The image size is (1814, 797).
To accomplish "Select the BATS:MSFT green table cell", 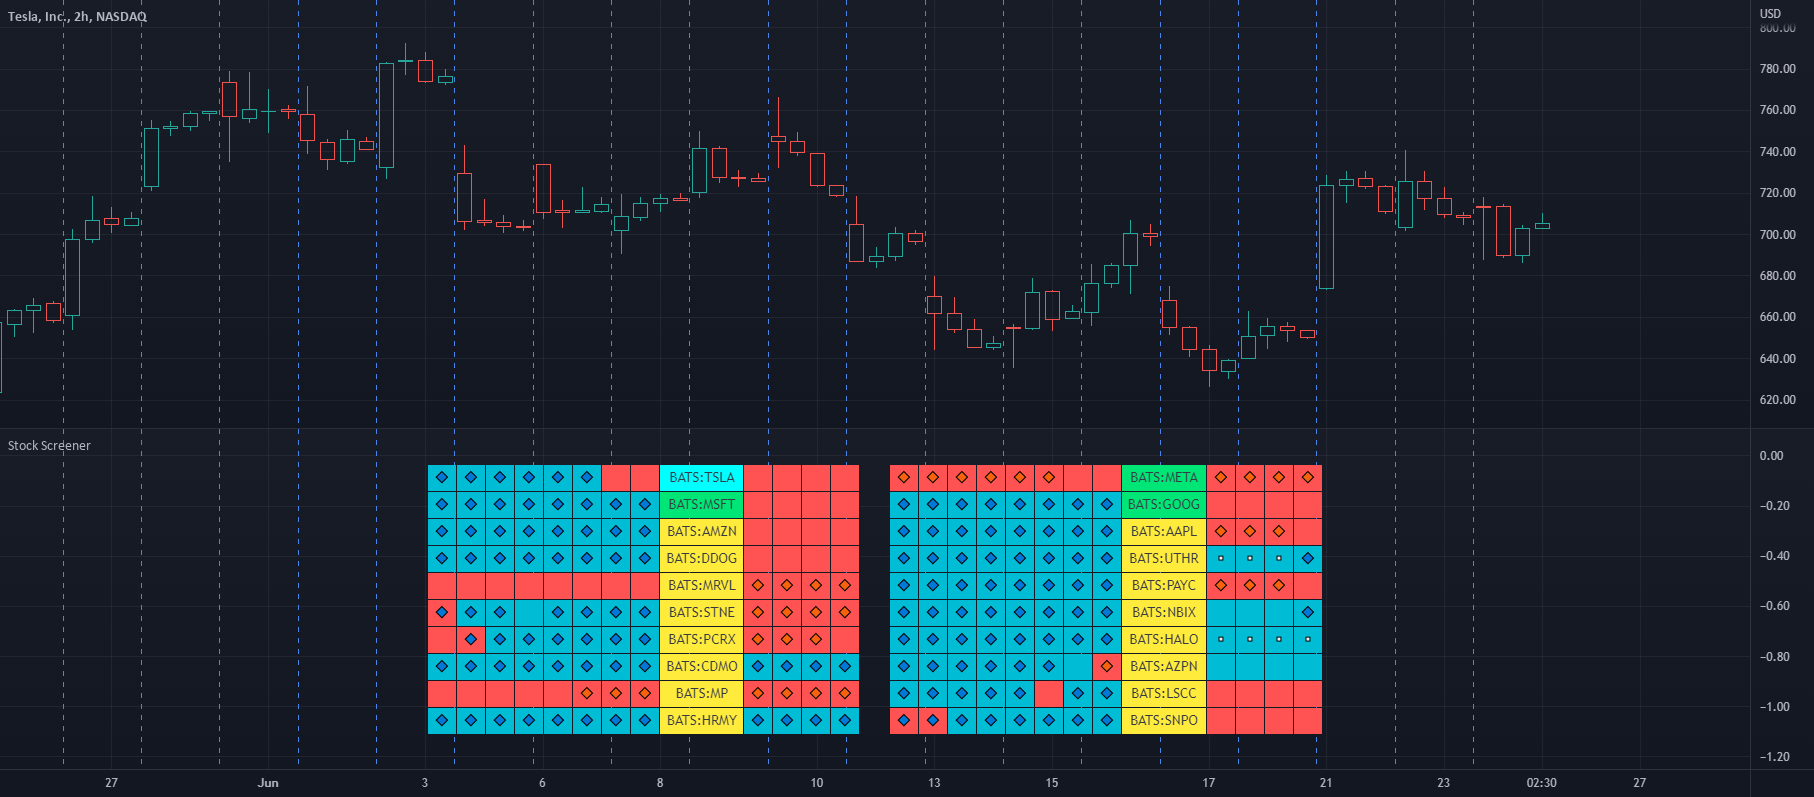I will click(701, 505).
